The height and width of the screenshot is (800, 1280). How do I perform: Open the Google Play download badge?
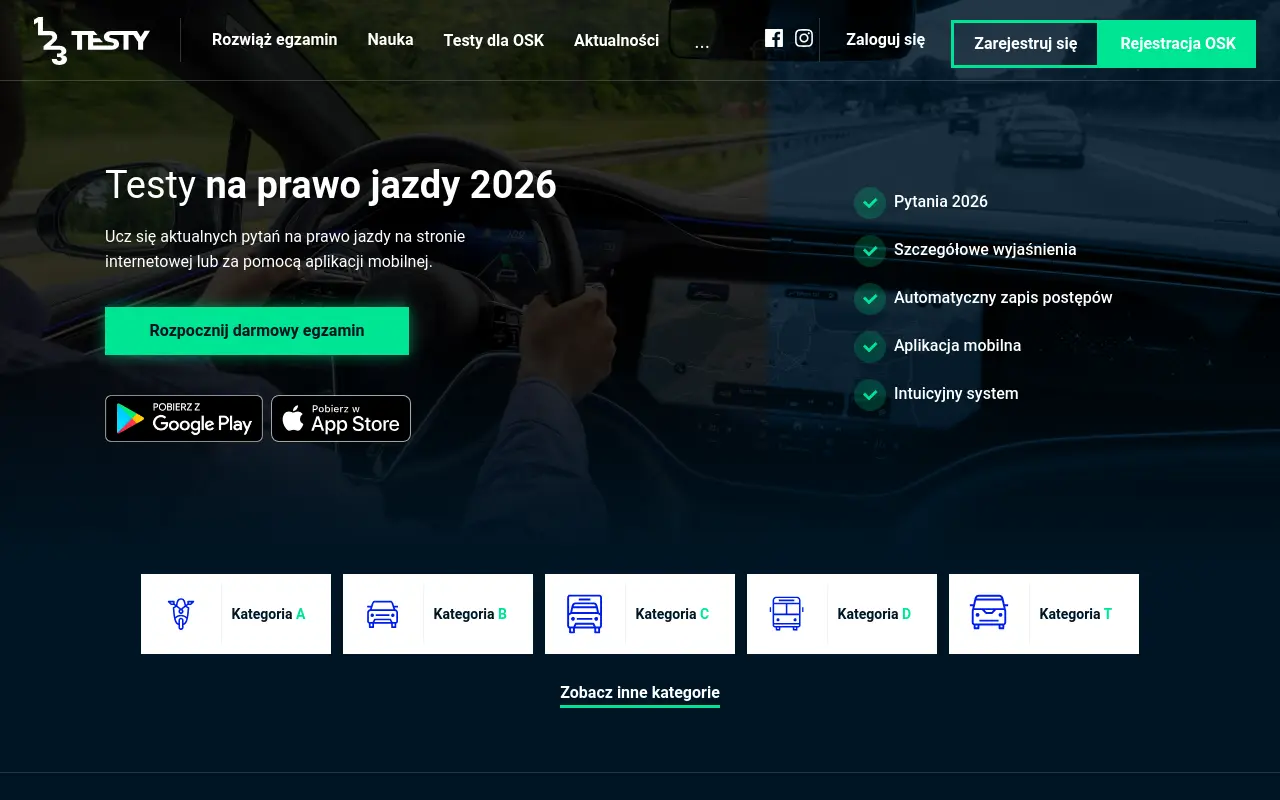[184, 418]
